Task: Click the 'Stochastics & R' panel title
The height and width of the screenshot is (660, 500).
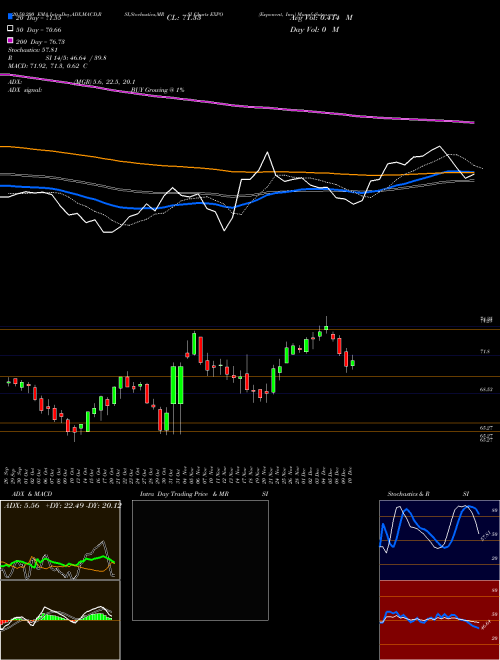Action: coord(409,494)
